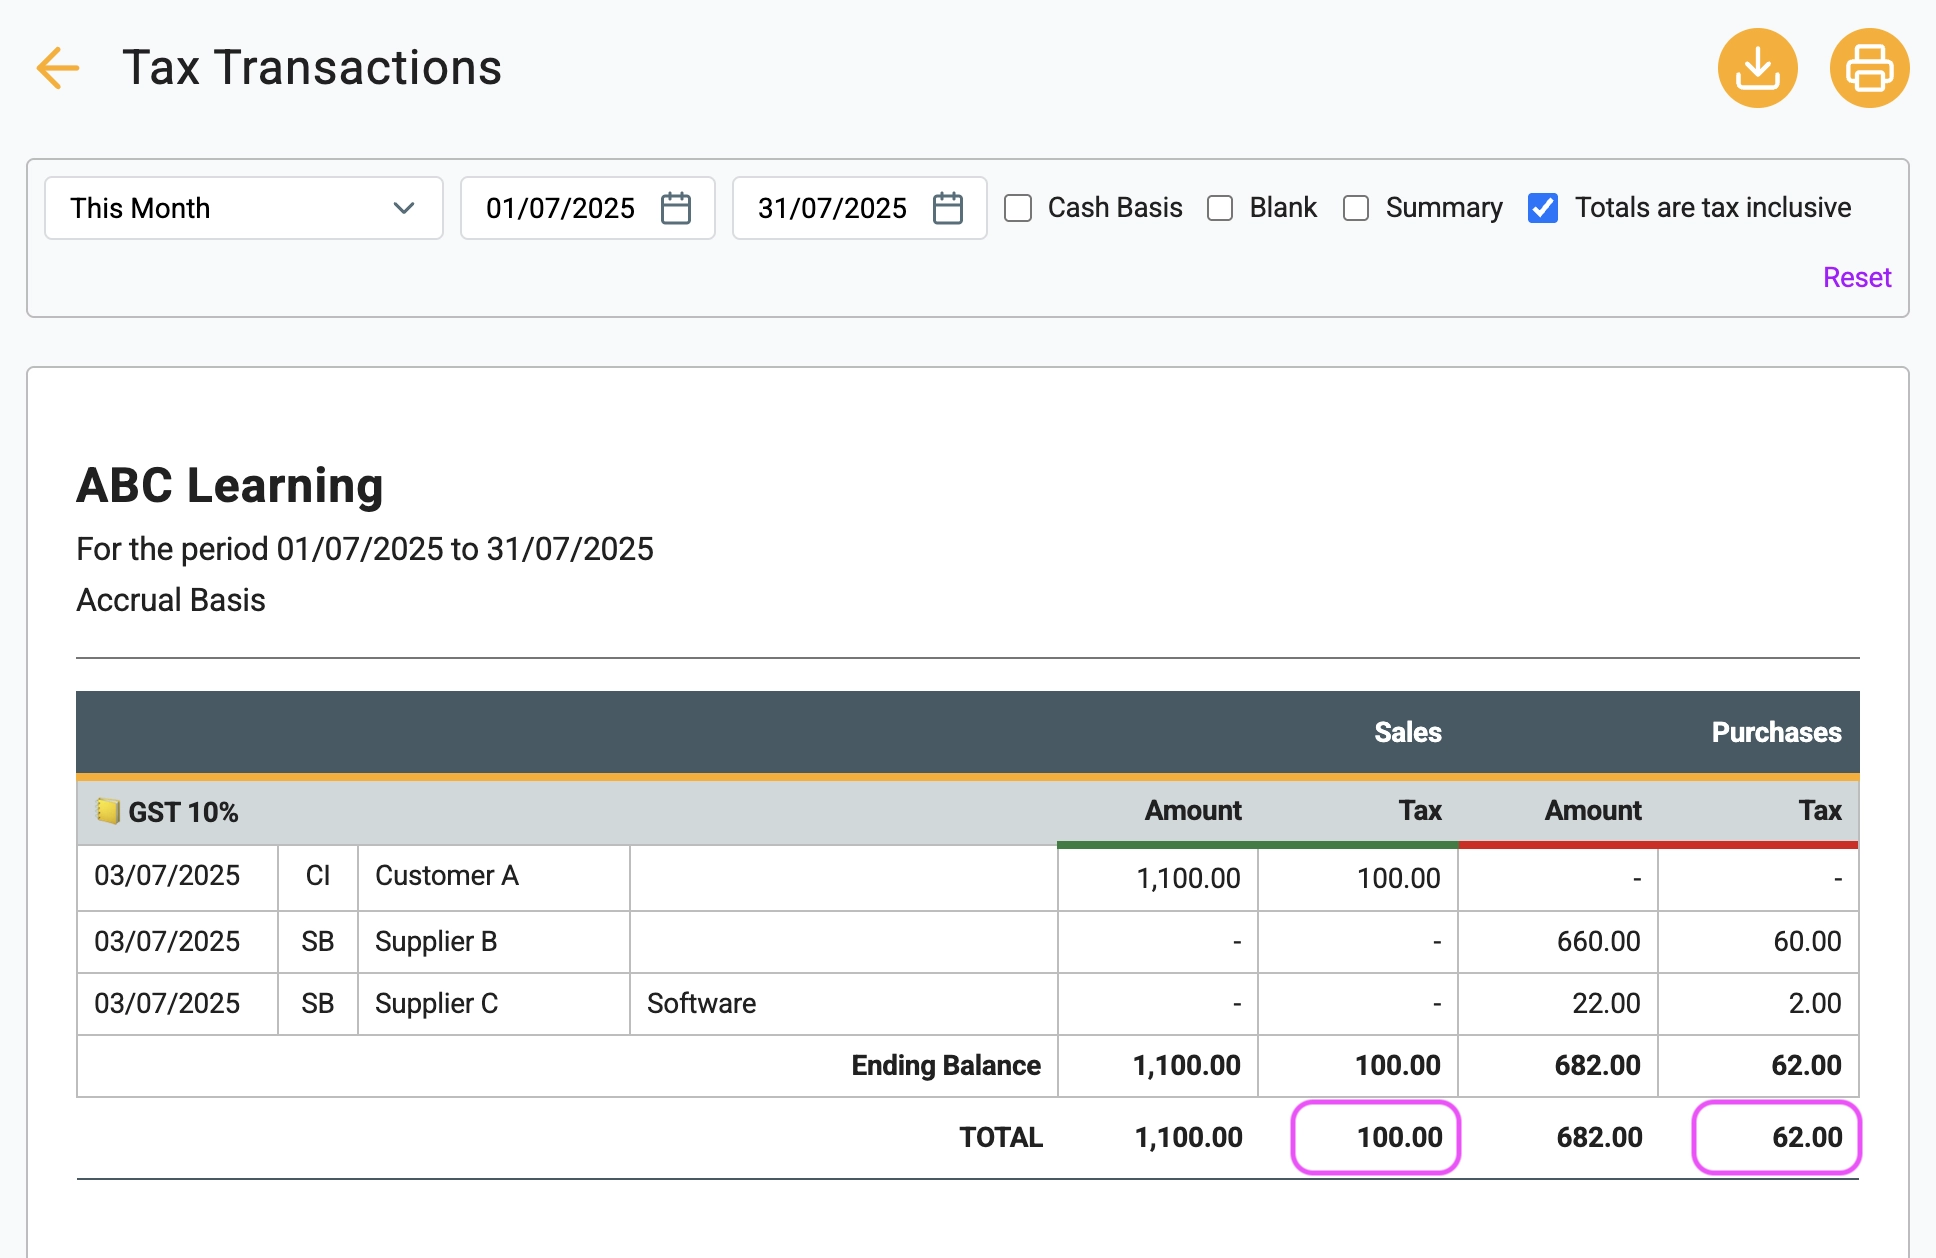Click the Purchases column header
Screen dimensions: 1936x1258
point(1776,733)
